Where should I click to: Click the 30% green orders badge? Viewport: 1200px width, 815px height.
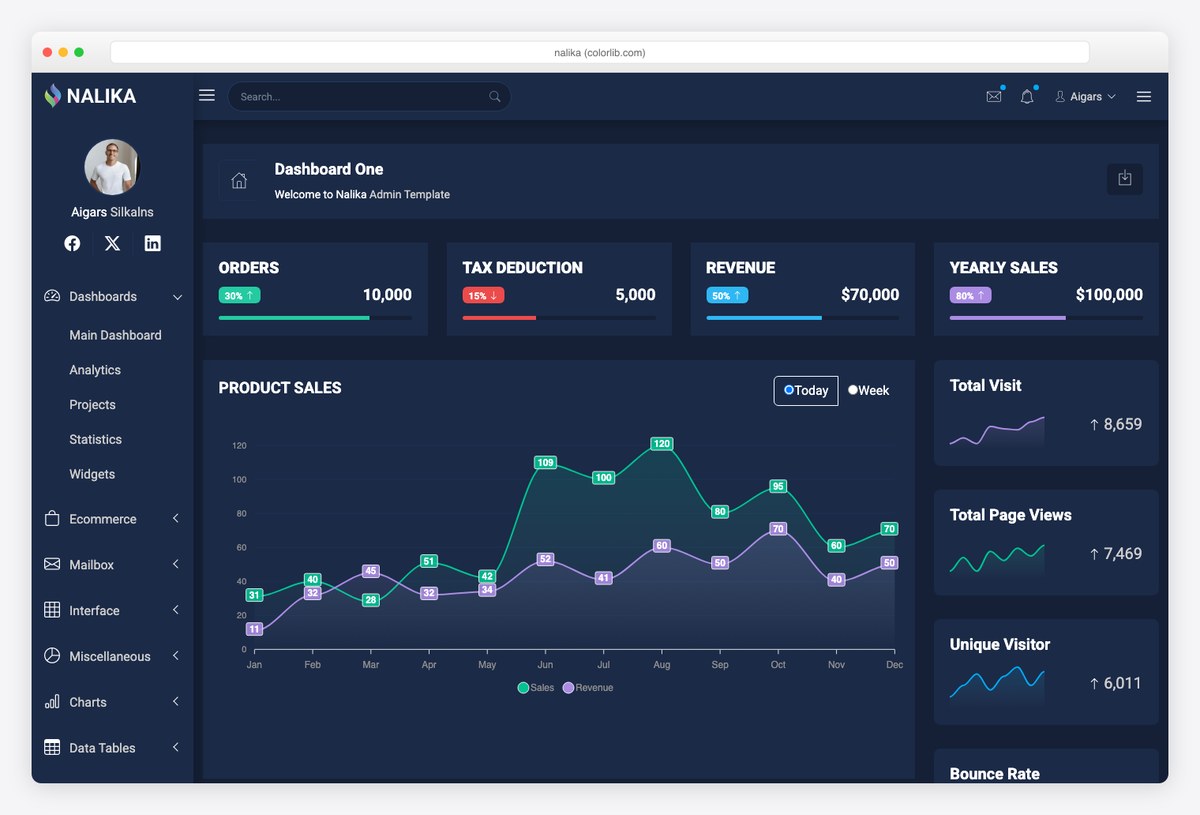[239, 295]
